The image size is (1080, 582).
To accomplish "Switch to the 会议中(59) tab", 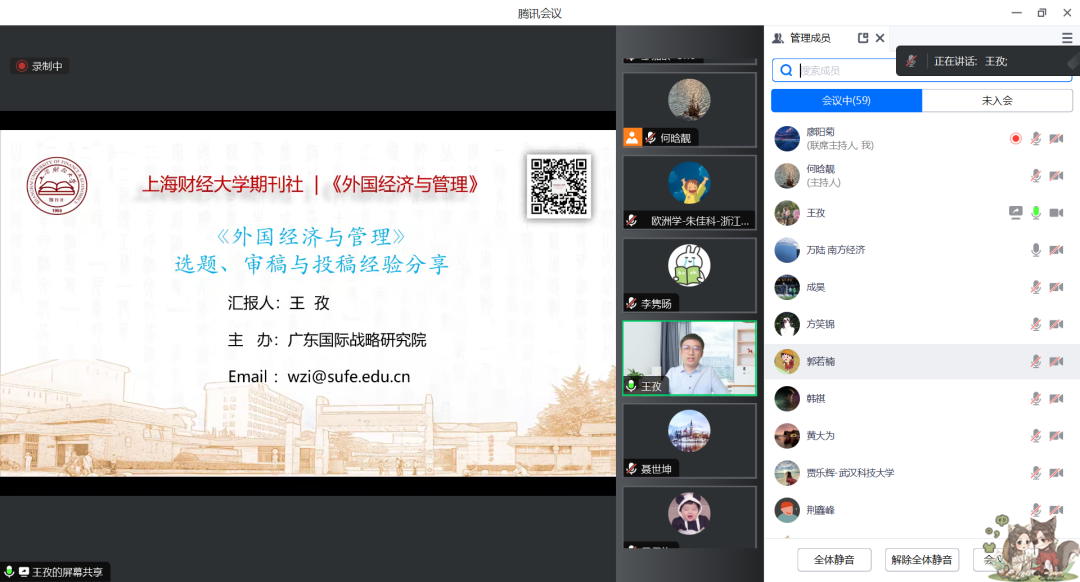I will tap(846, 100).
